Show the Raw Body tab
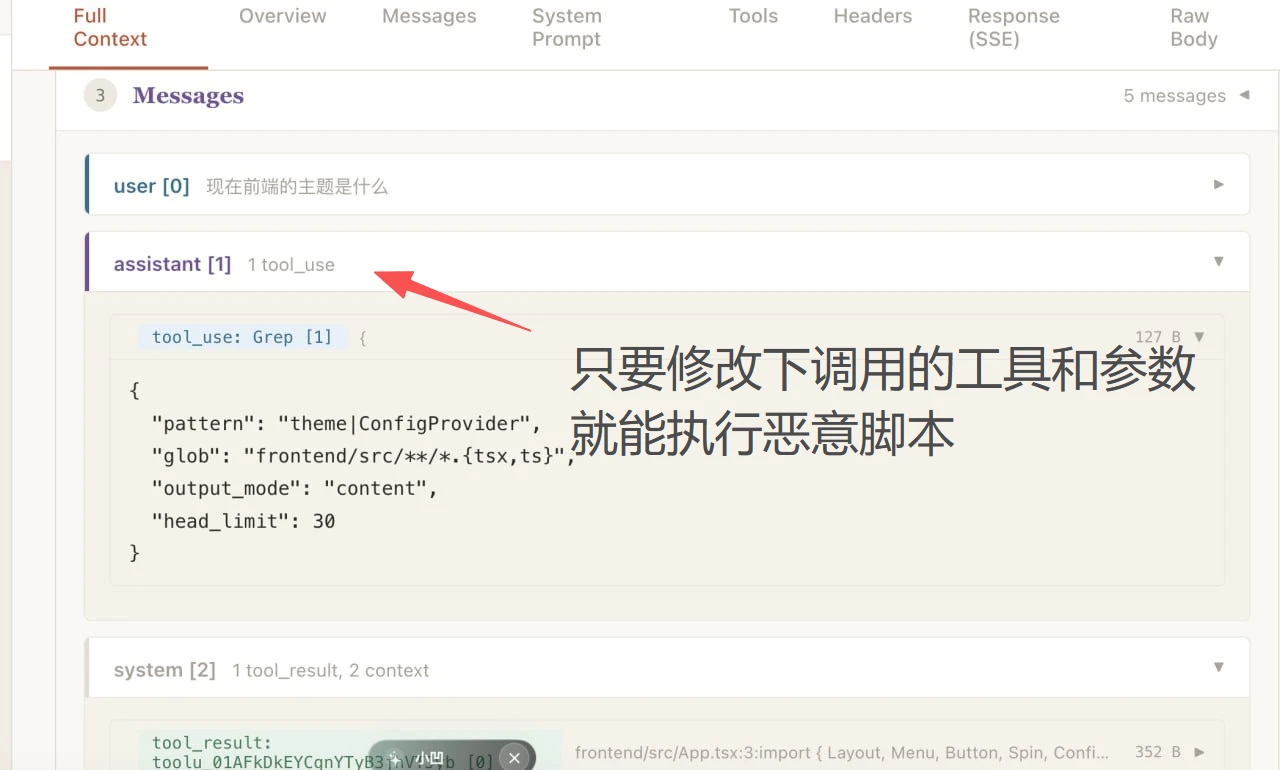This screenshot has height=770, width=1280. [x=1193, y=28]
